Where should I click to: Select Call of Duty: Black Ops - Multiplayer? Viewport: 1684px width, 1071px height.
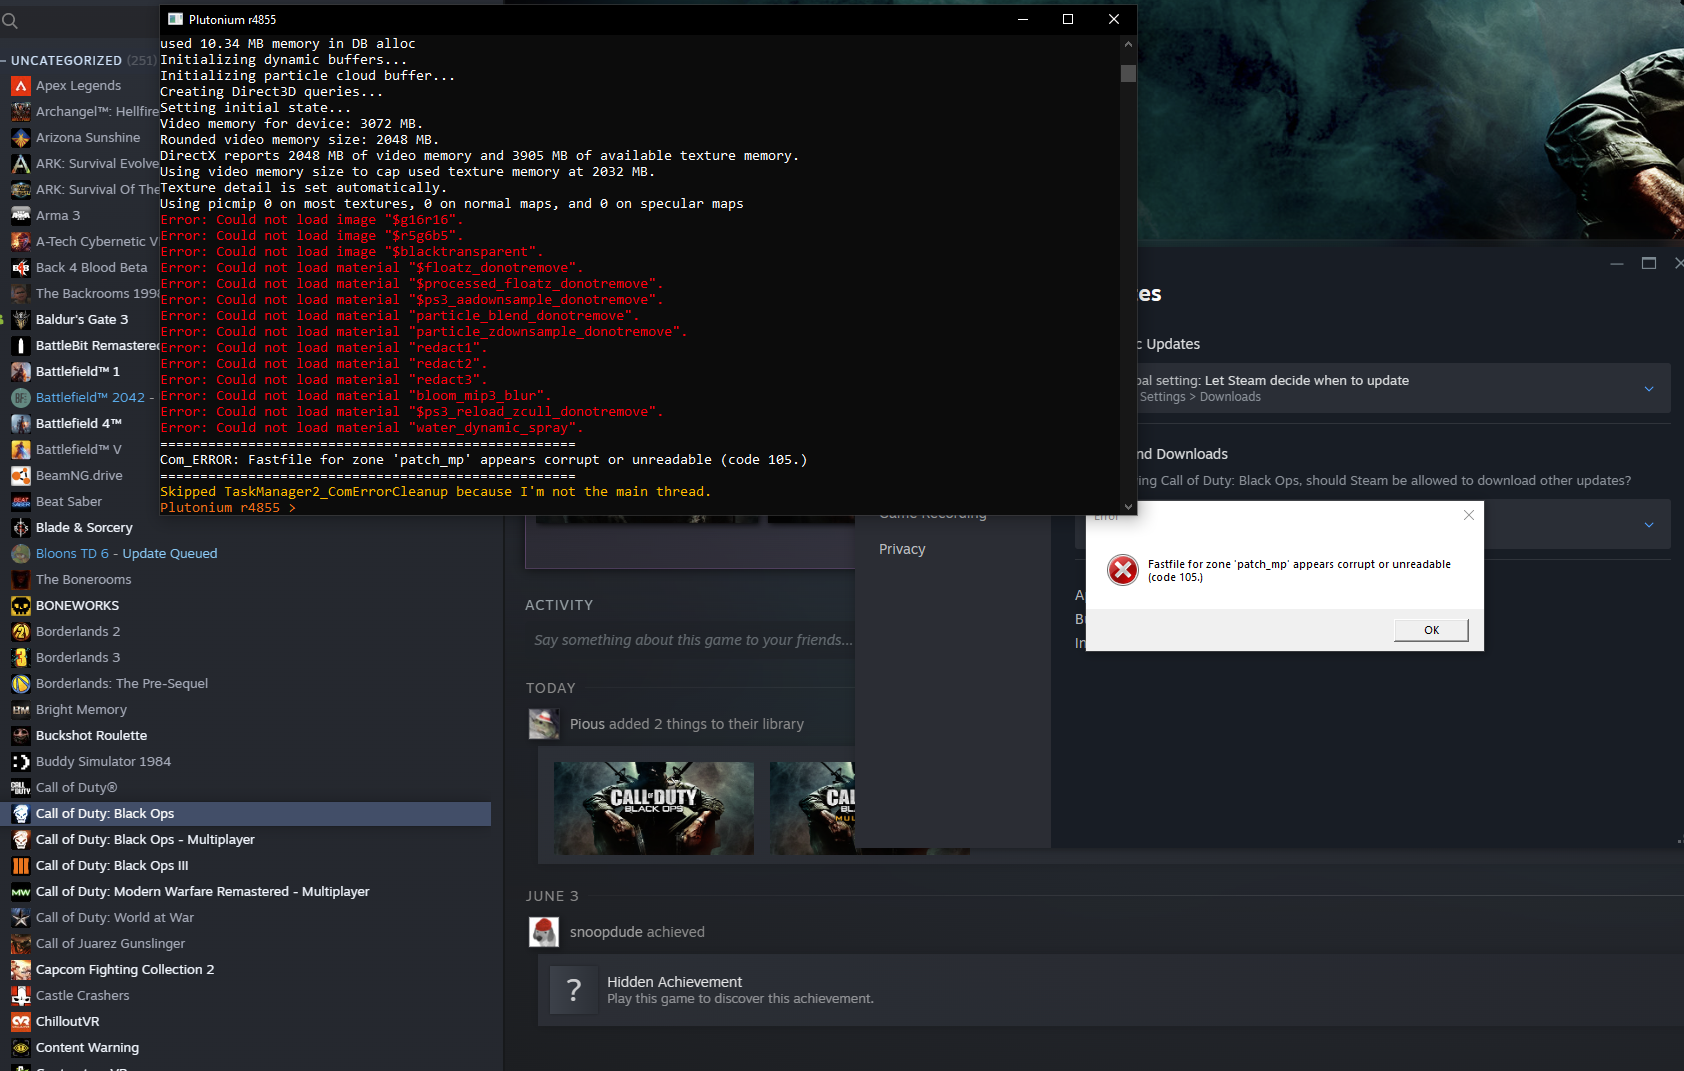coord(246,840)
